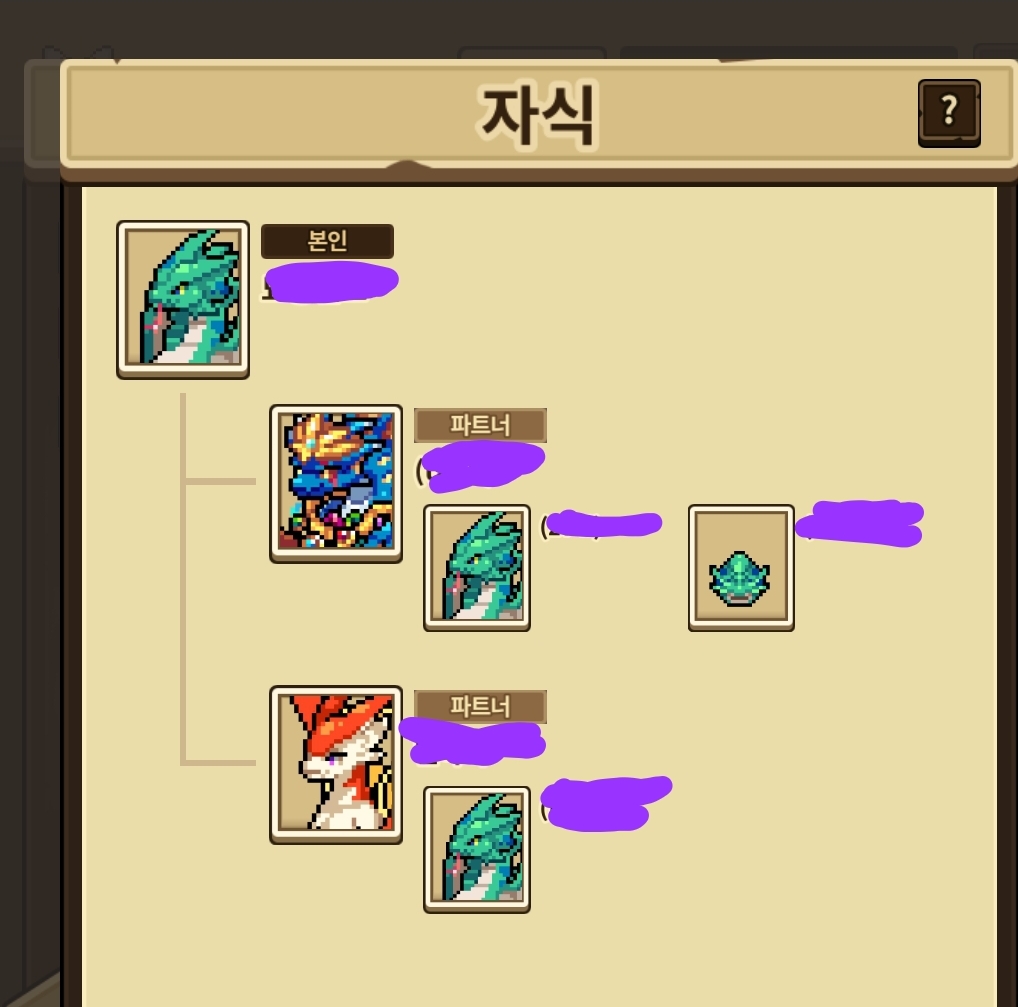Click the 자식 panel title
The height and width of the screenshot is (1007, 1018).
[537, 116]
